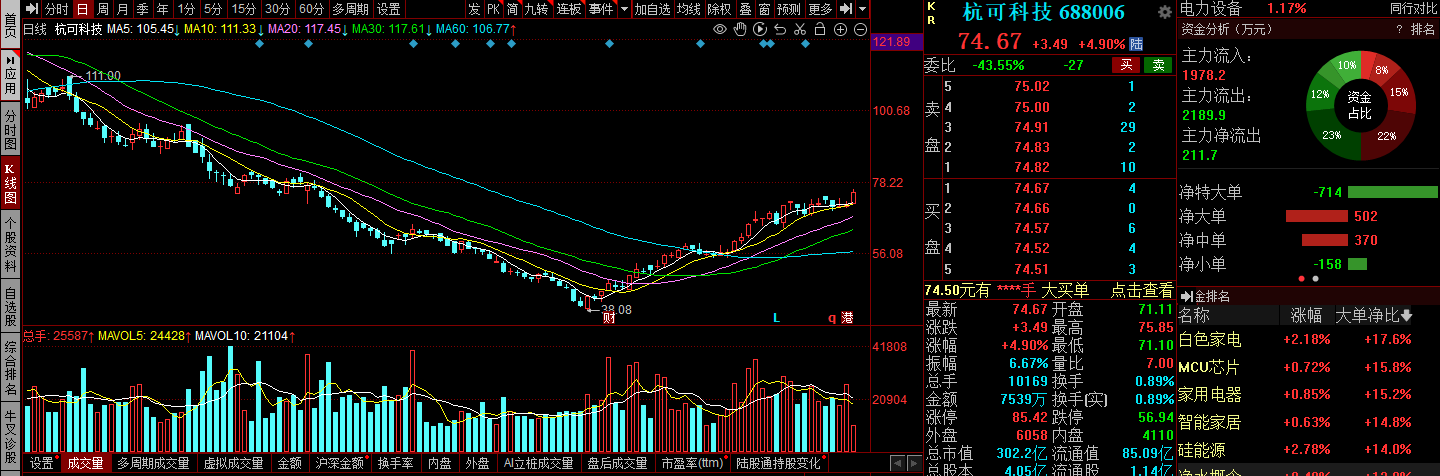
Task: Toggle 日 daily K-line period button
Action: pyautogui.click(x=83, y=9)
